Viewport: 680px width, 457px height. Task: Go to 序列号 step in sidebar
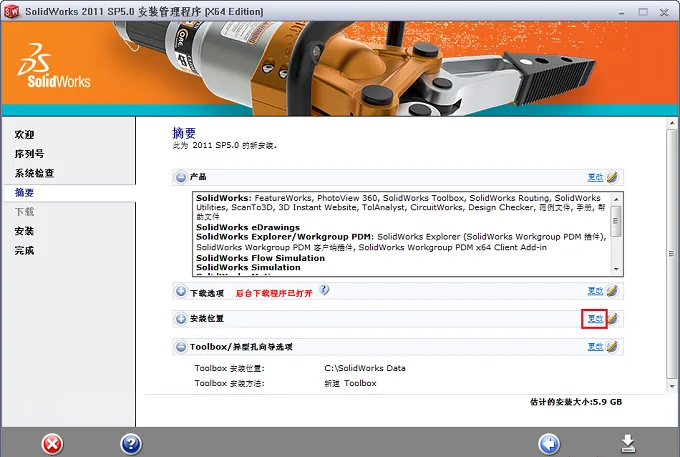click(29, 154)
